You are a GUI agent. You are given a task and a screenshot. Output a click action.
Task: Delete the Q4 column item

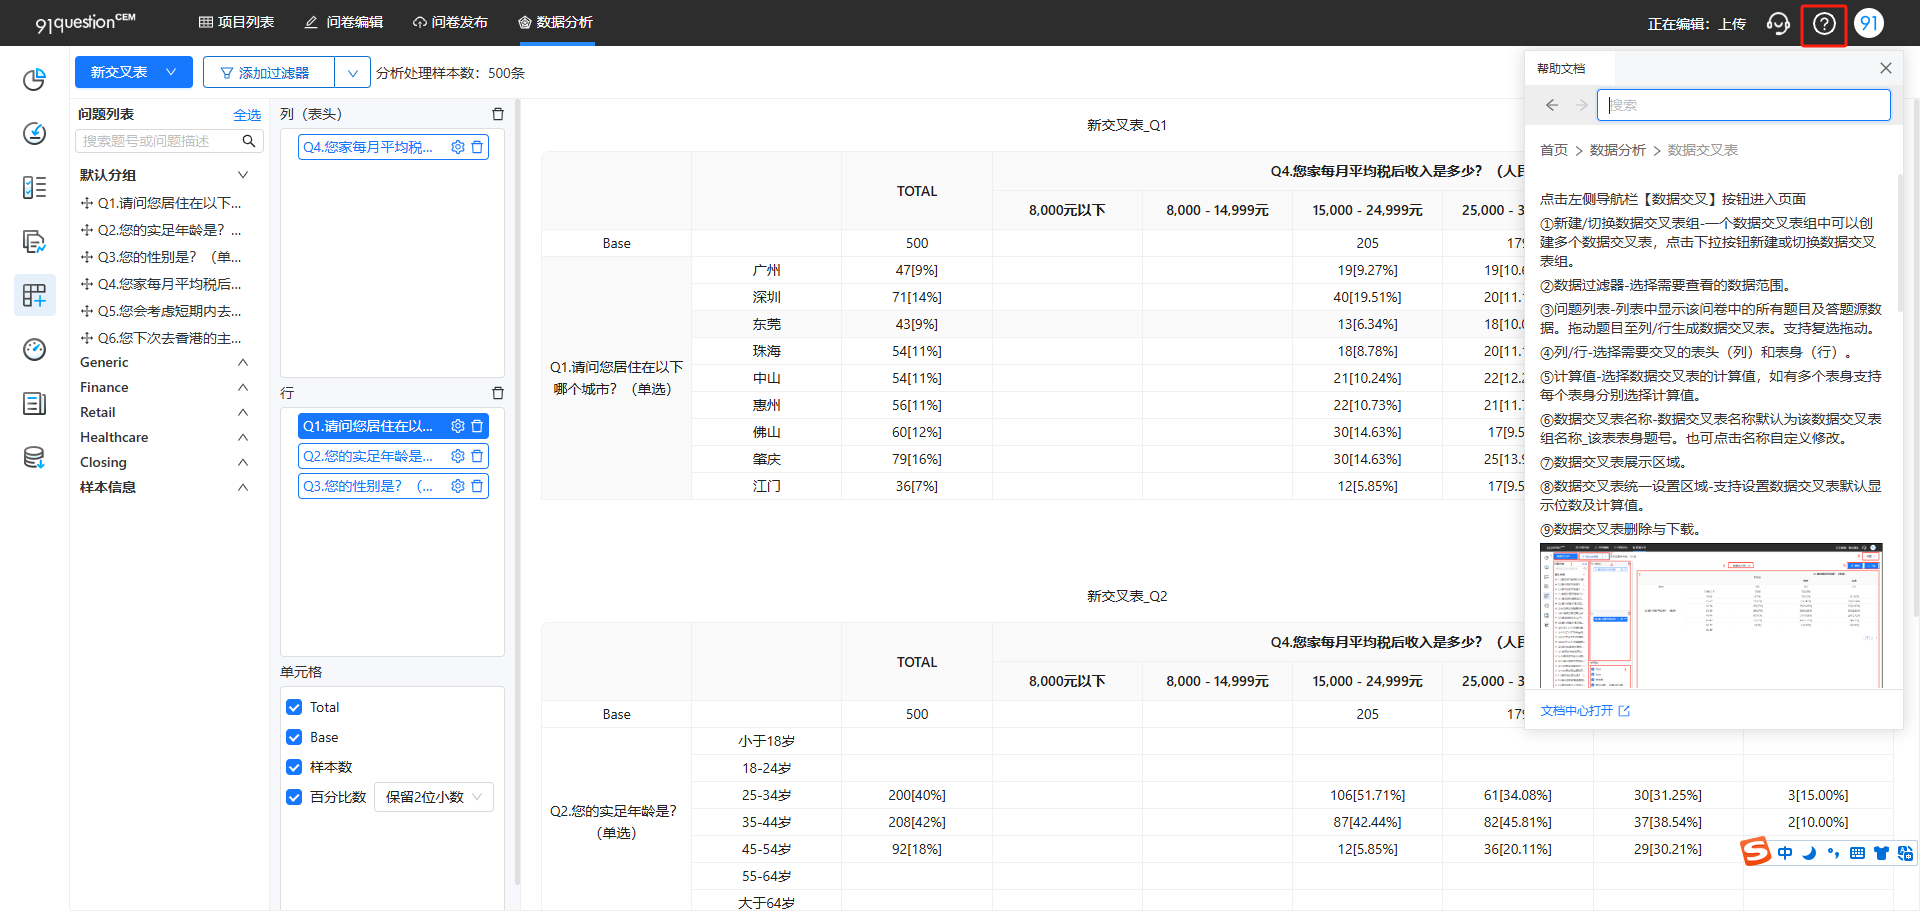(x=478, y=147)
